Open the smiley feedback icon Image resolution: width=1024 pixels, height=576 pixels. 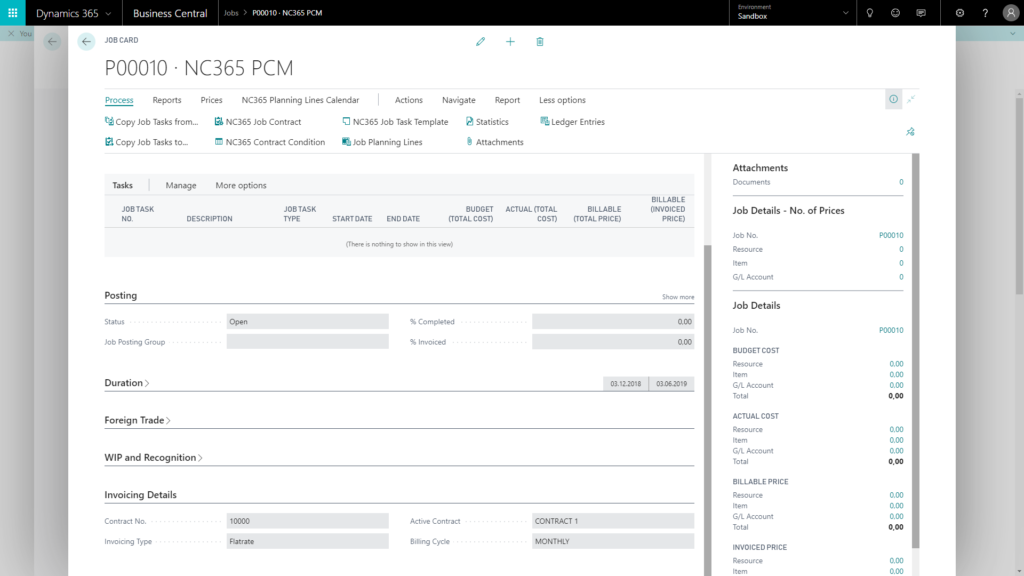tap(895, 12)
